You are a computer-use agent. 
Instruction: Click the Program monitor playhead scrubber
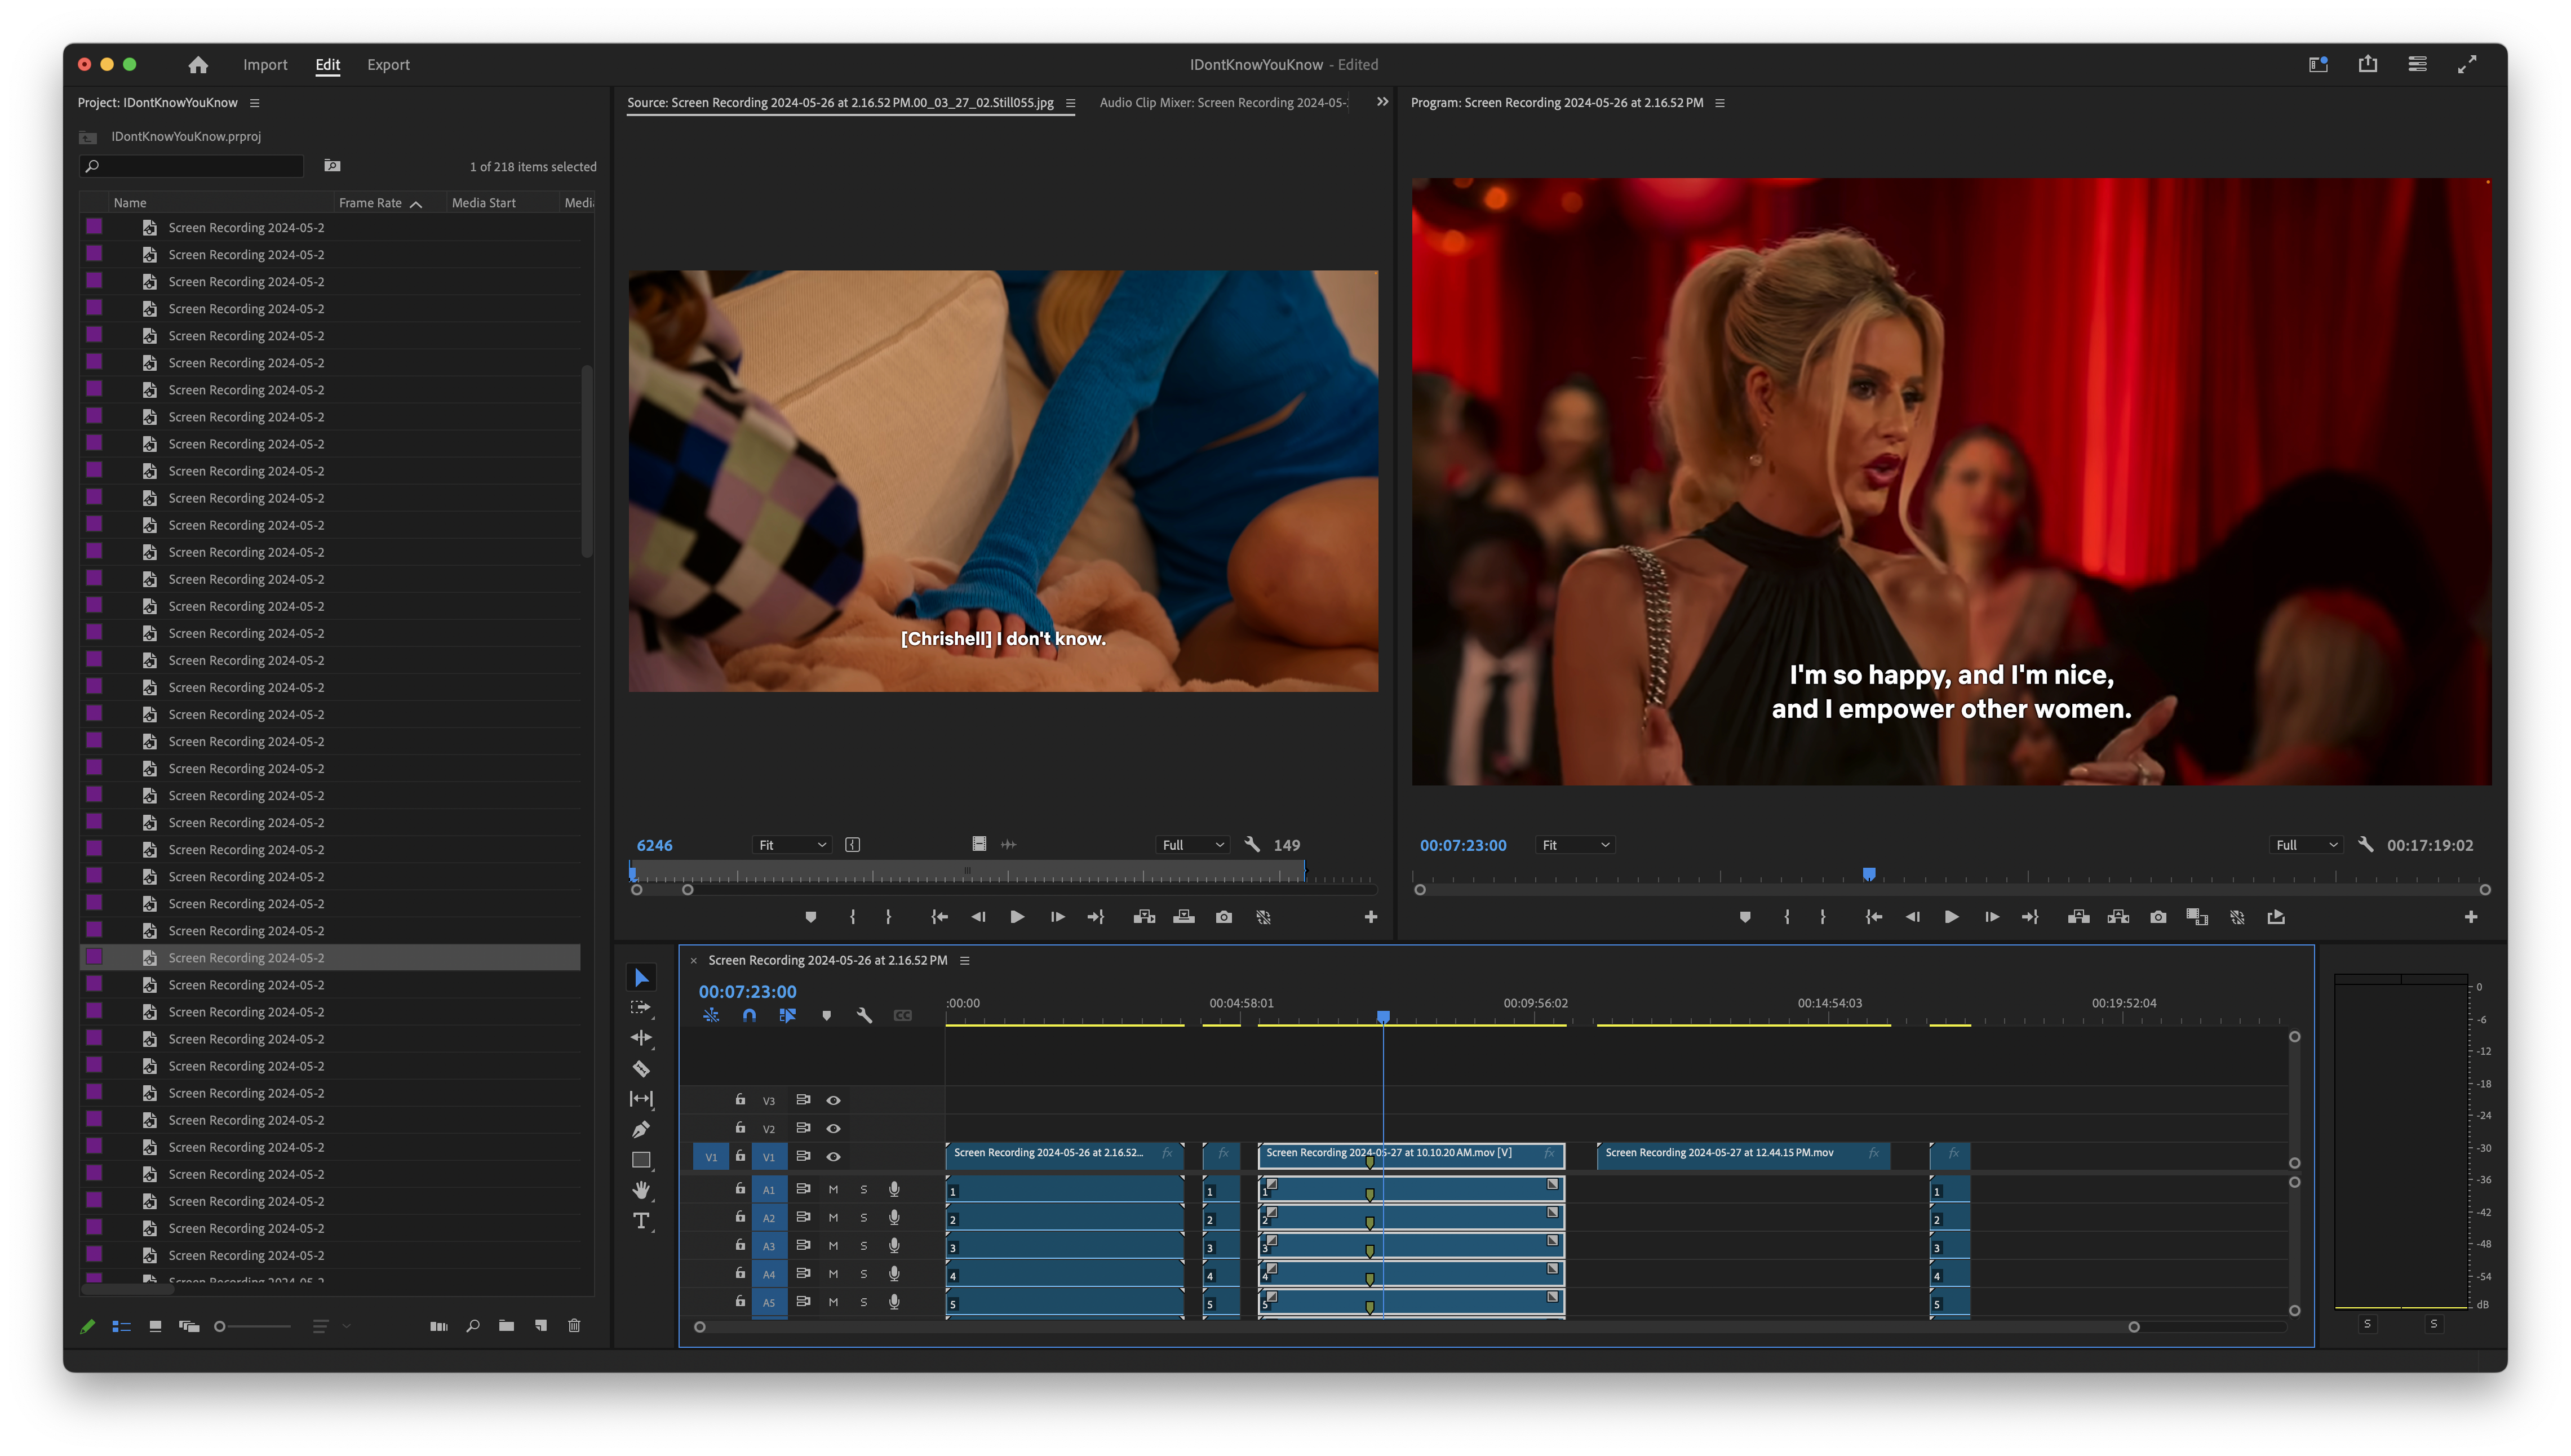(1868, 874)
